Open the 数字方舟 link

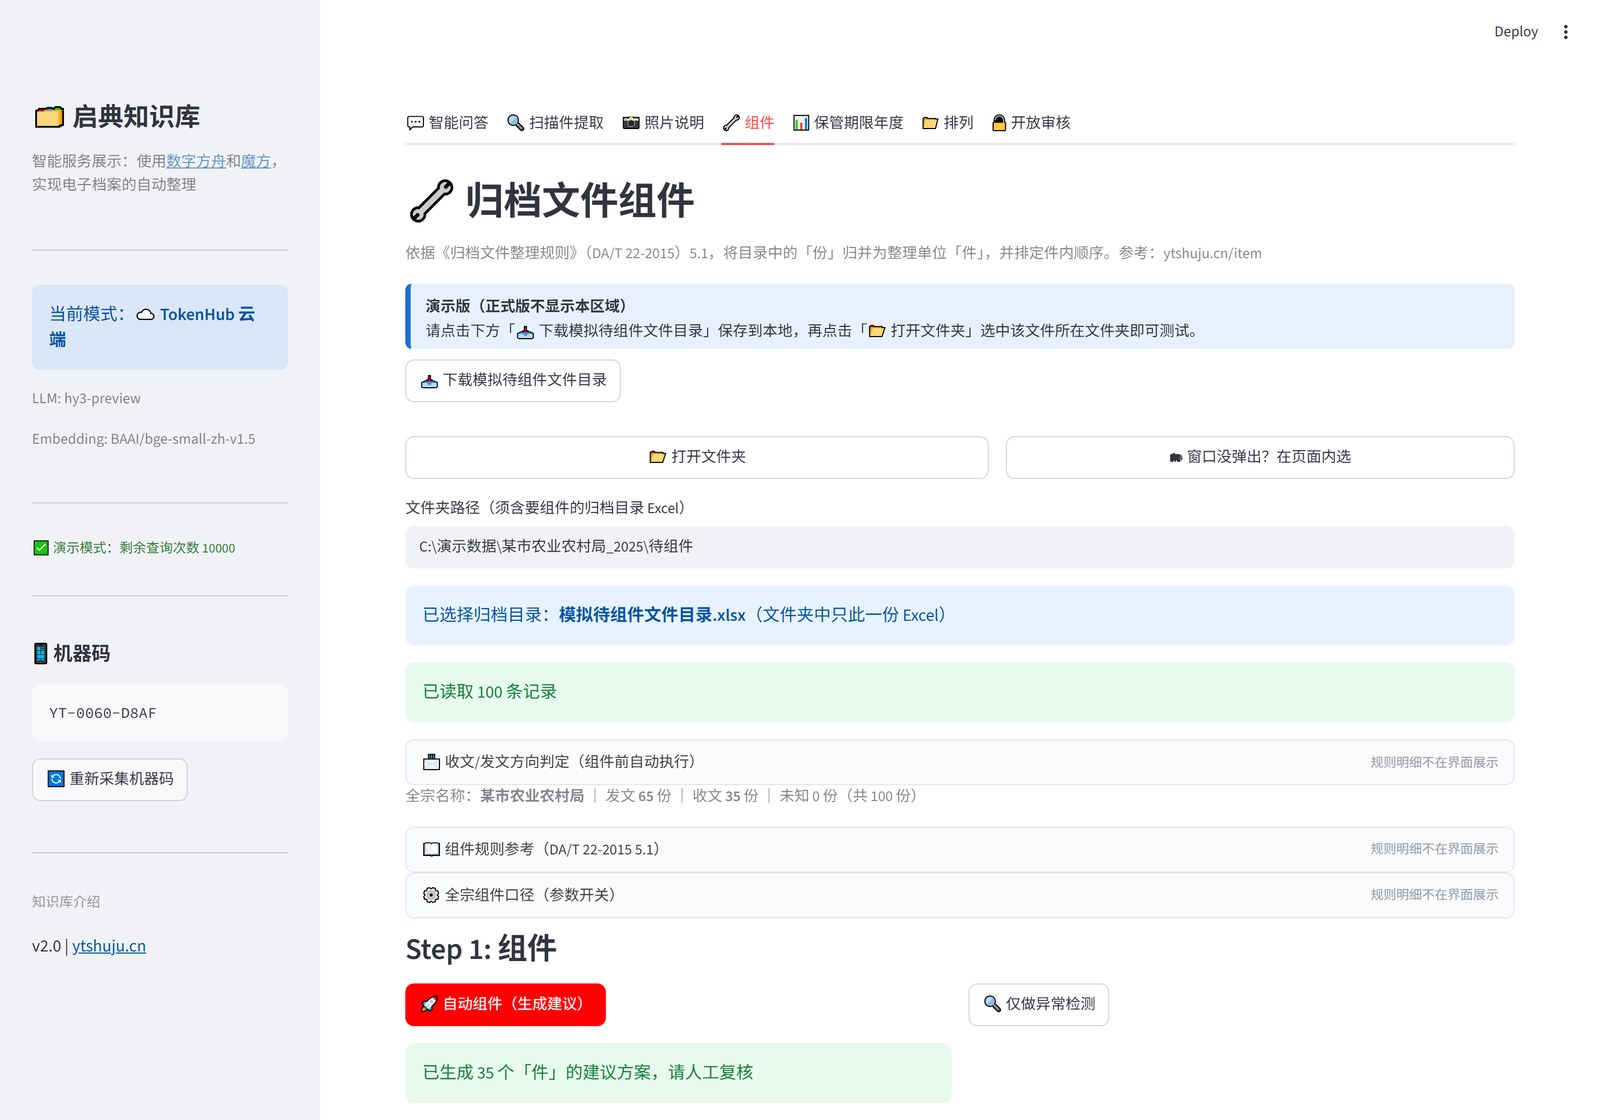click(x=196, y=161)
